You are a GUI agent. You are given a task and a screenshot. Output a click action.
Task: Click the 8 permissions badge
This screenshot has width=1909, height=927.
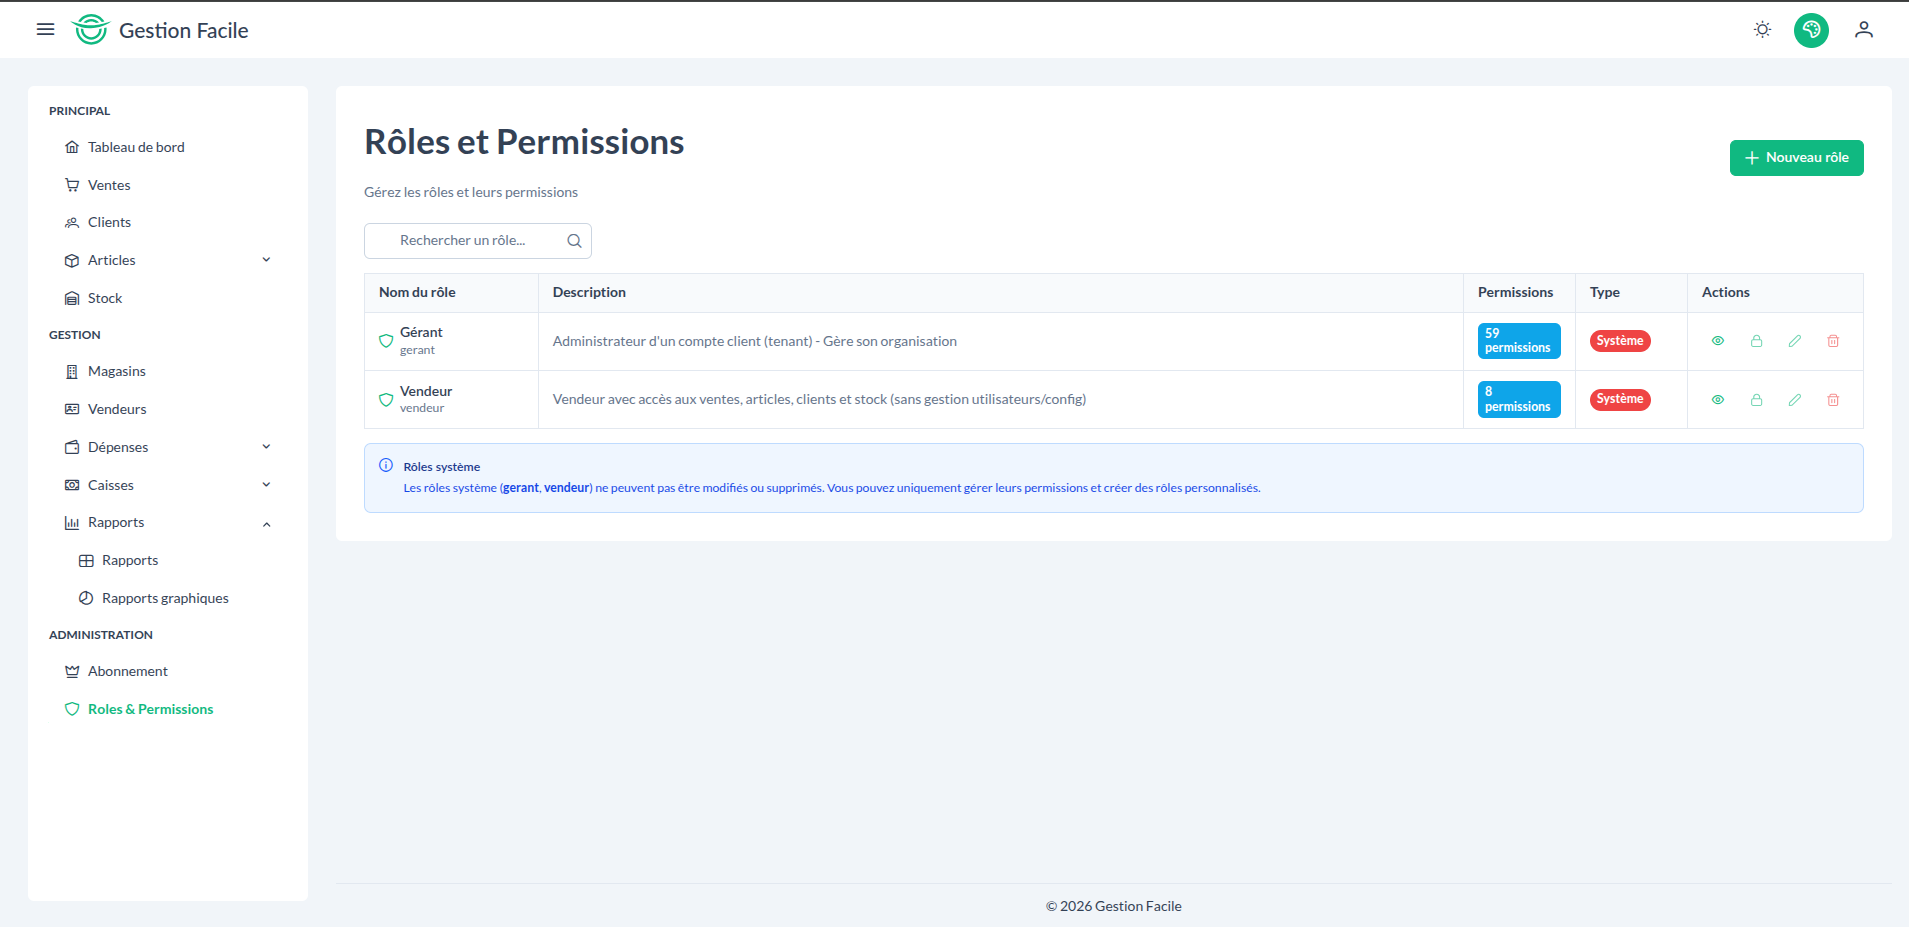tap(1519, 400)
